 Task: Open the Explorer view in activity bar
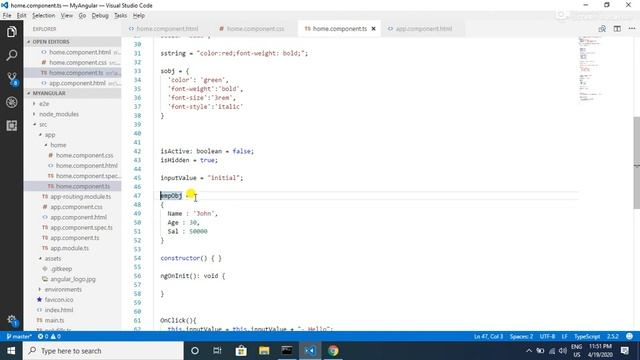pyautogui.click(x=11, y=32)
